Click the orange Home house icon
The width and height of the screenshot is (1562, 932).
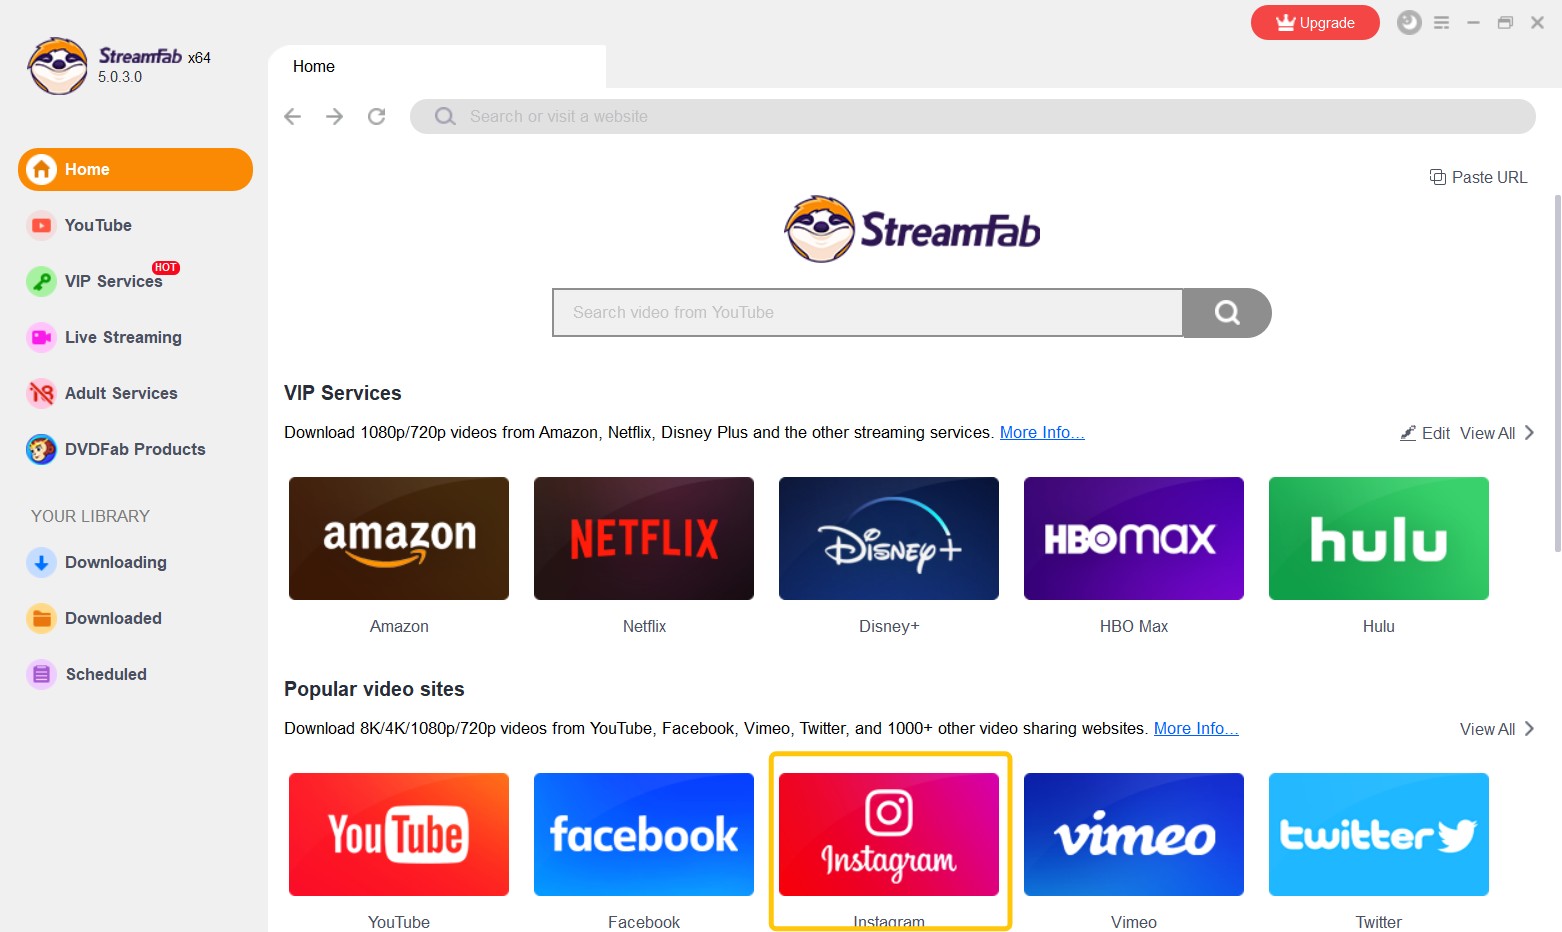(42, 169)
